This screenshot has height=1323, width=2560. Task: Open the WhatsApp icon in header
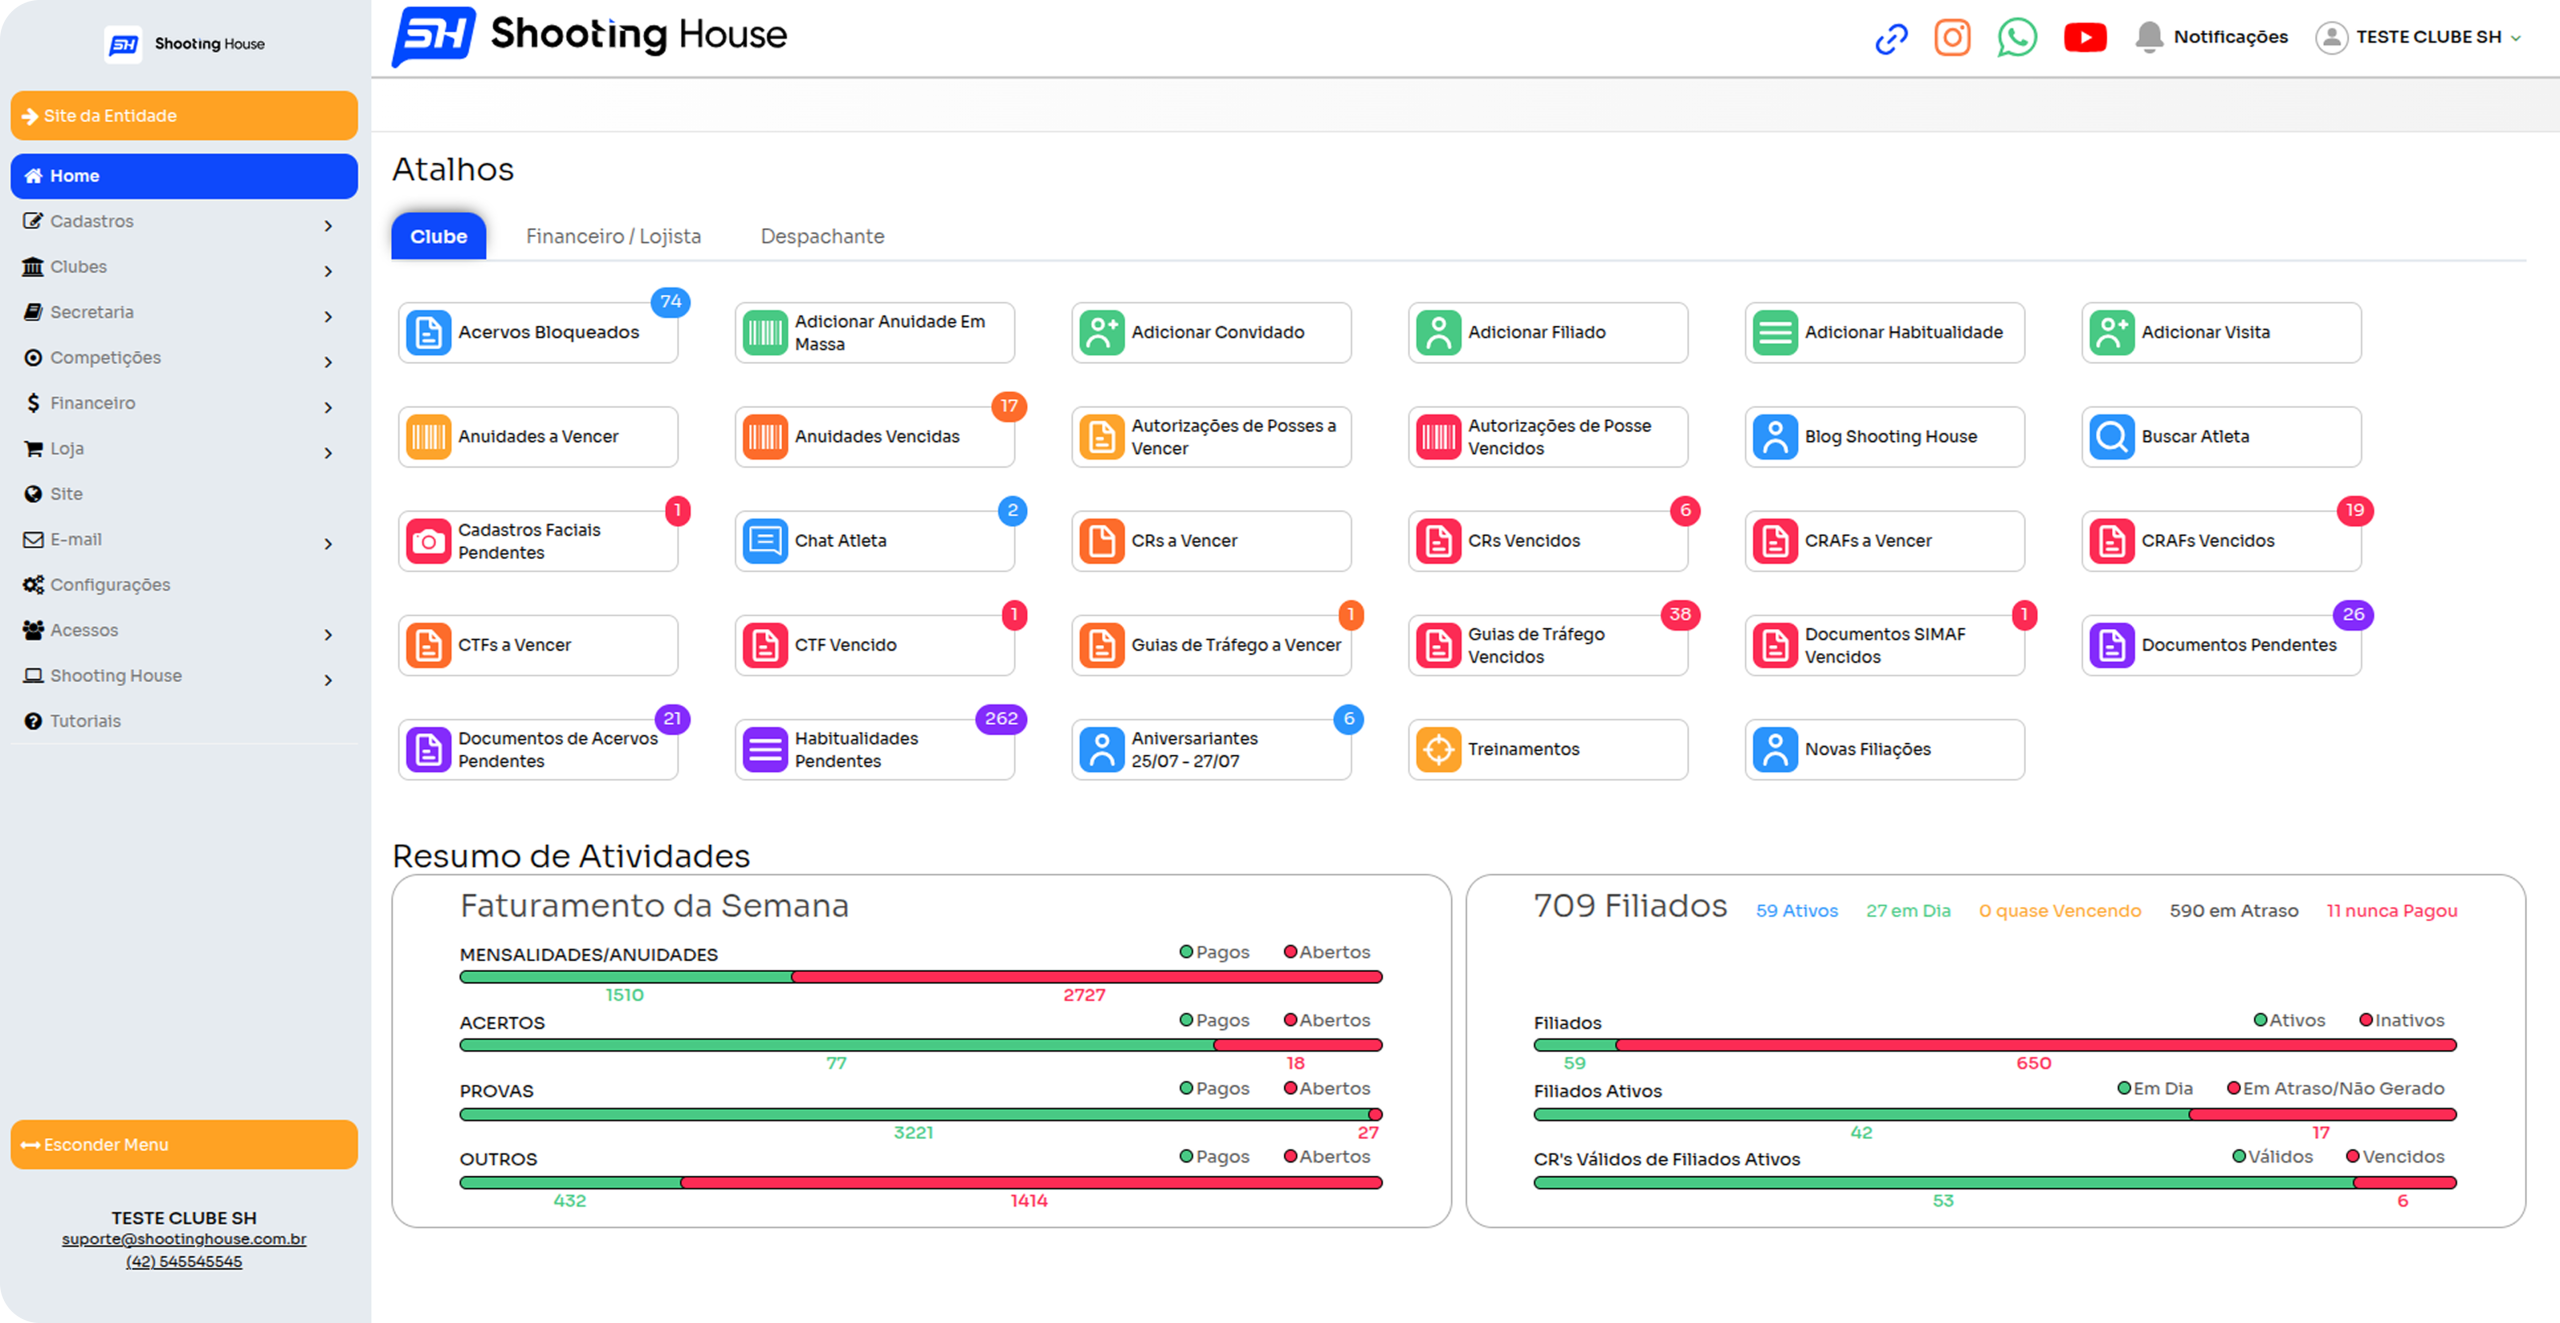point(2016,37)
